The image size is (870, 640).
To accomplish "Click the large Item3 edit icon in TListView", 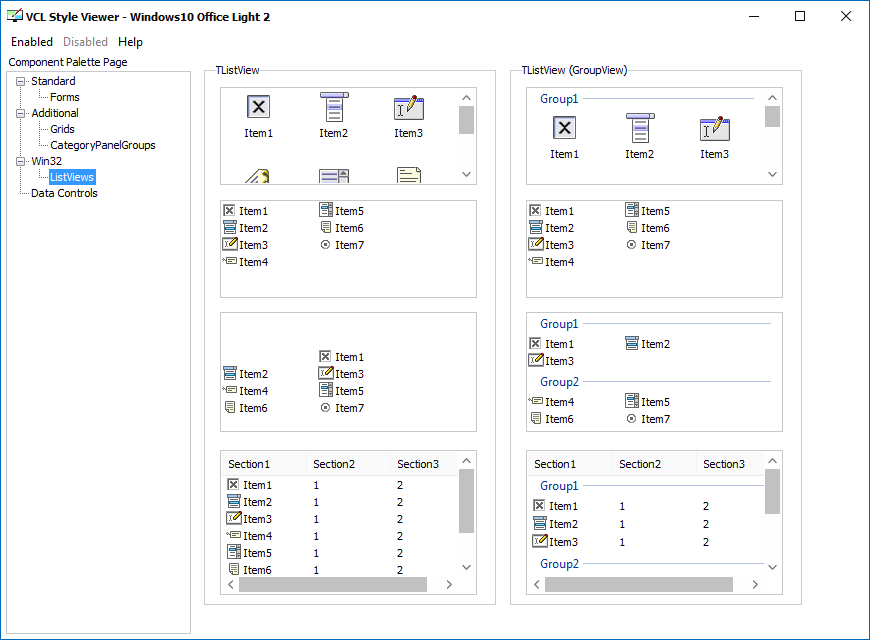I will pyautogui.click(x=409, y=107).
